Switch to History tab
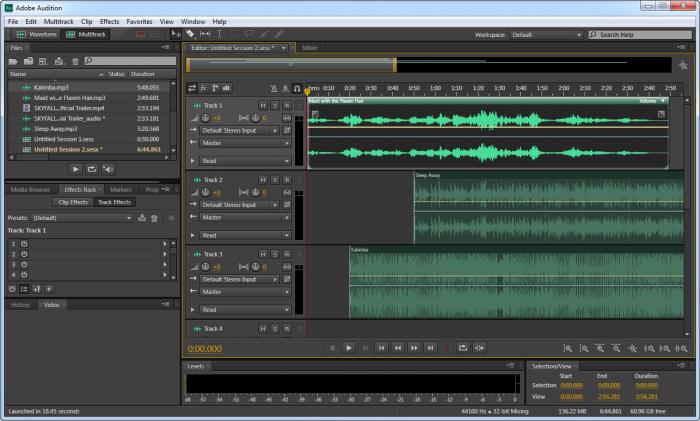Screen dimensions: 700x421 [20, 305]
